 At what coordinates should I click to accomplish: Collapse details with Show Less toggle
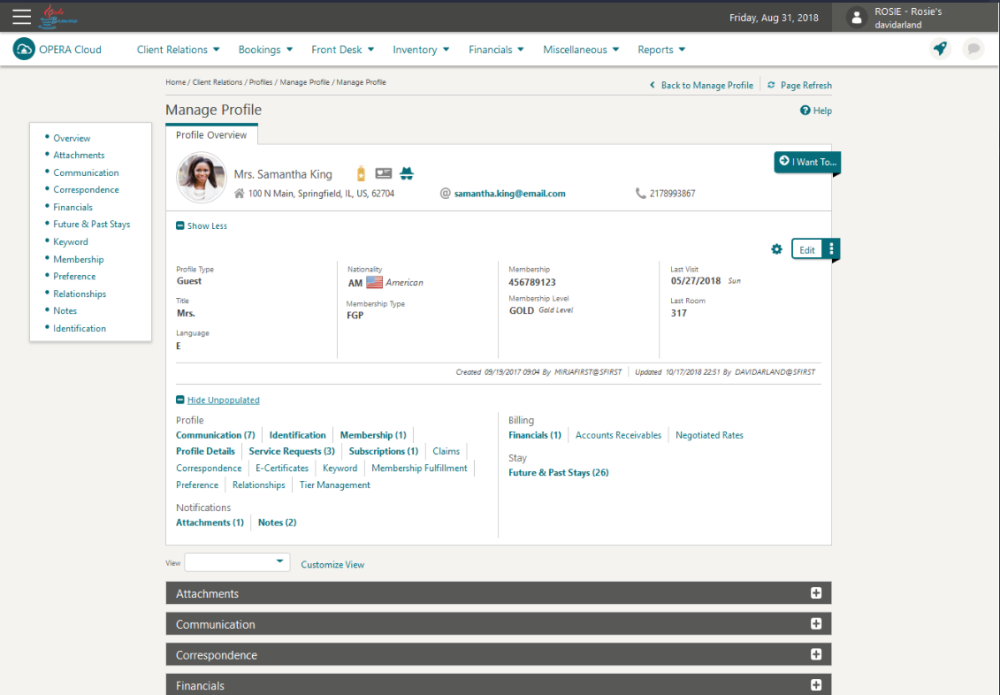[x=202, y=226]
